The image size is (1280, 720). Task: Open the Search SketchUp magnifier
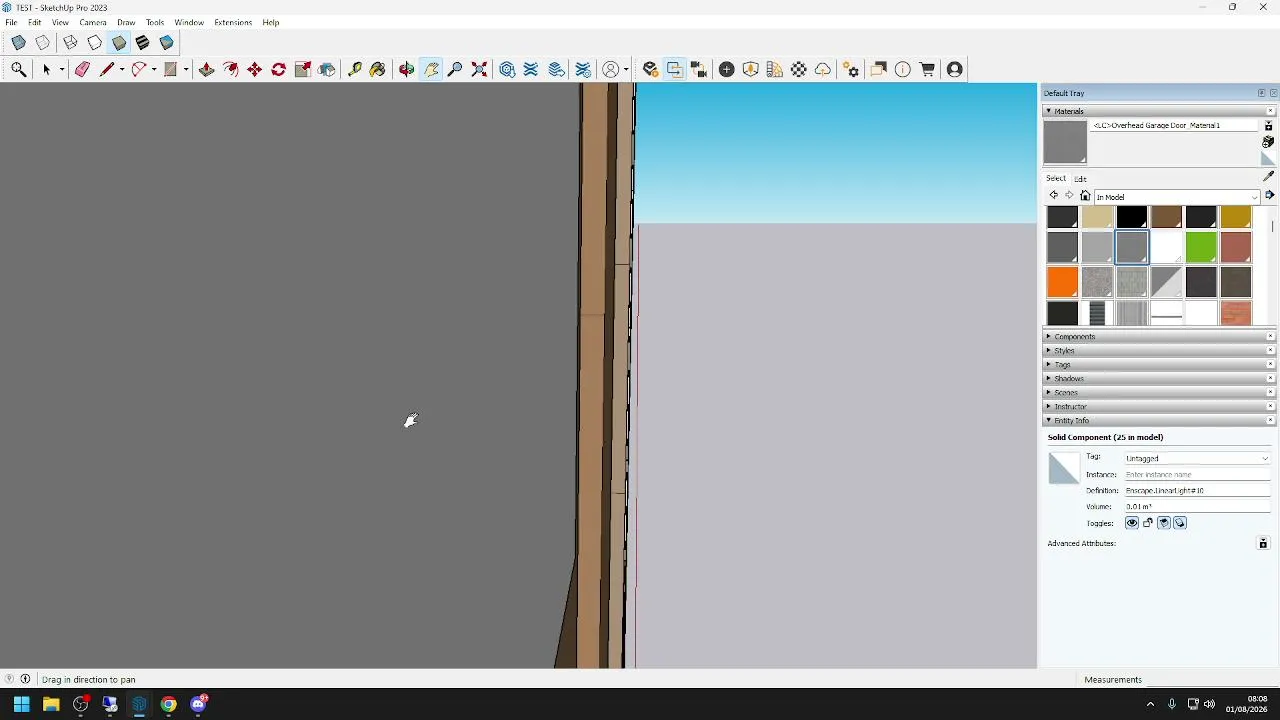click(19, 69)
